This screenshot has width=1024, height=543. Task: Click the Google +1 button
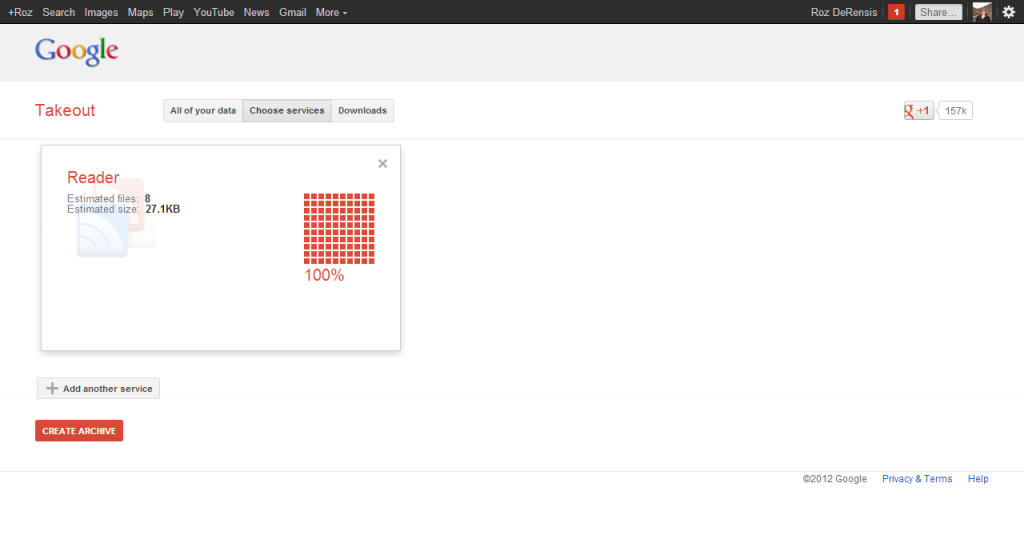[919, 110]
